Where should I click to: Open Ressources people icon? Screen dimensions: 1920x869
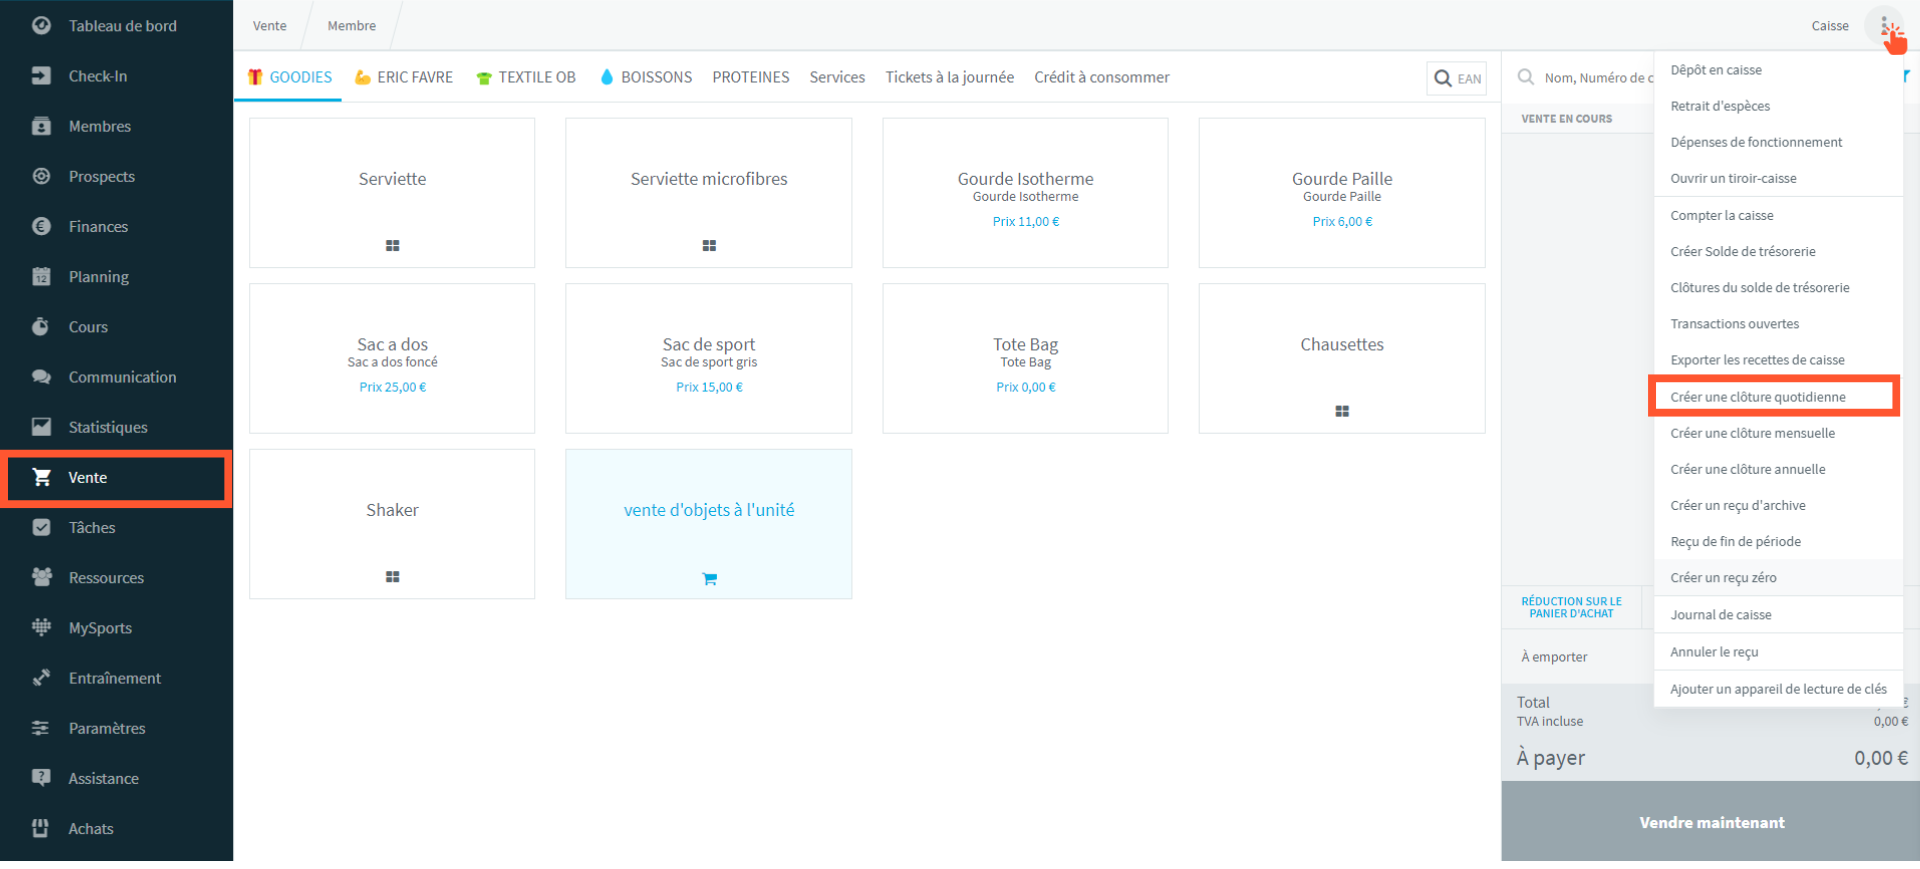41,577
